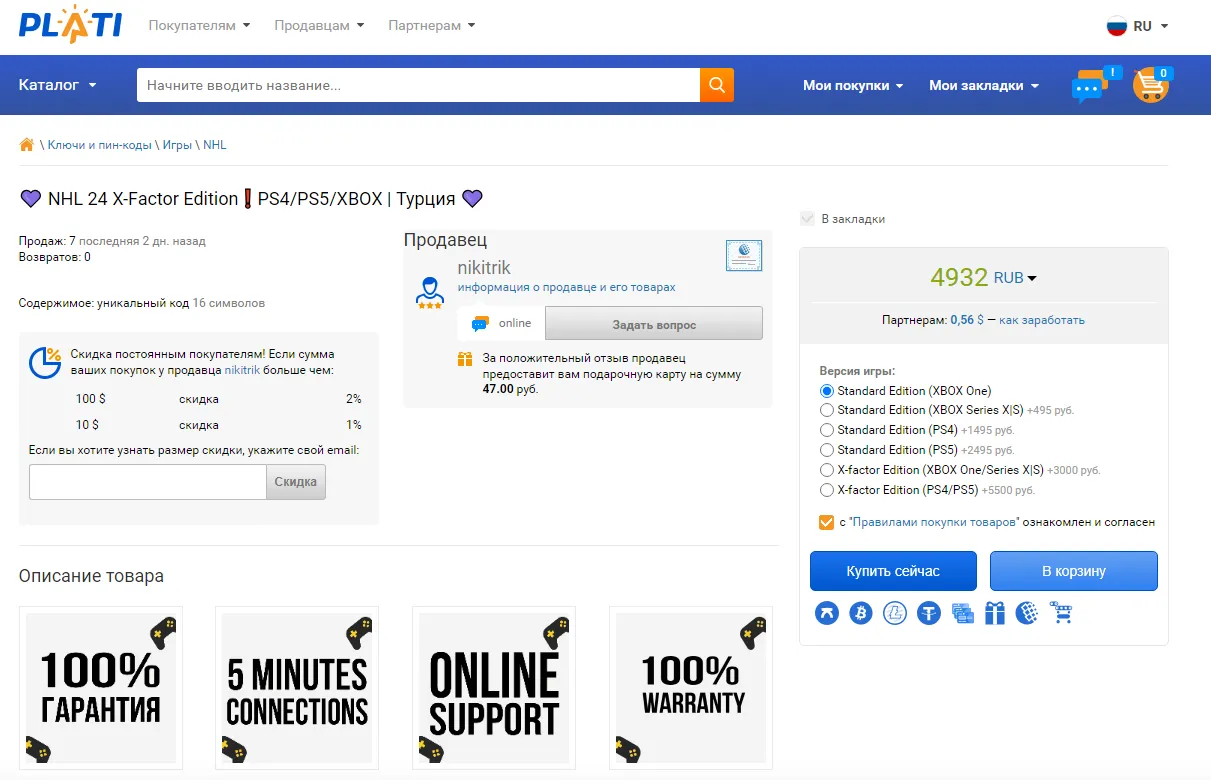Select the Tether payment icon
Screen dimensions: 1211x780
point(929,613)
